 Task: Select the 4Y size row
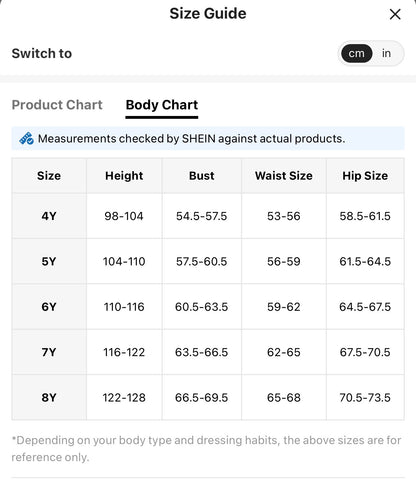point(208,216)
